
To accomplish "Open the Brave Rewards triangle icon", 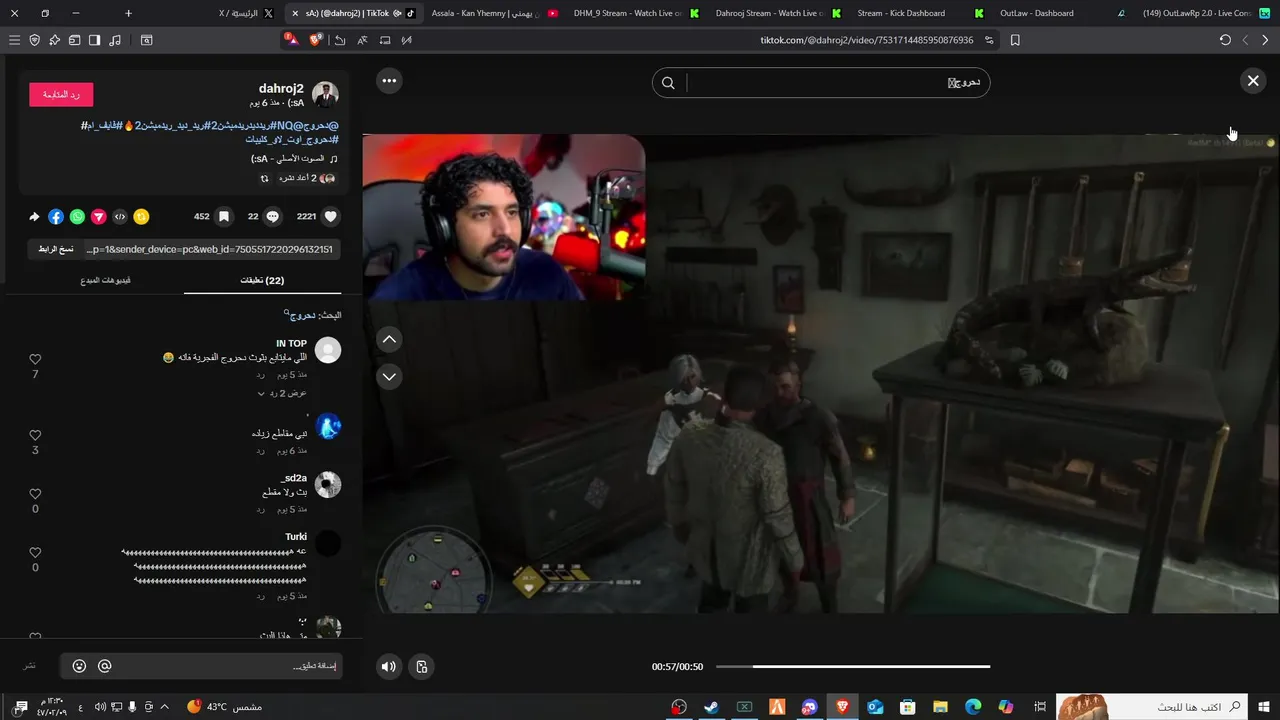I will tap(291, 40).
